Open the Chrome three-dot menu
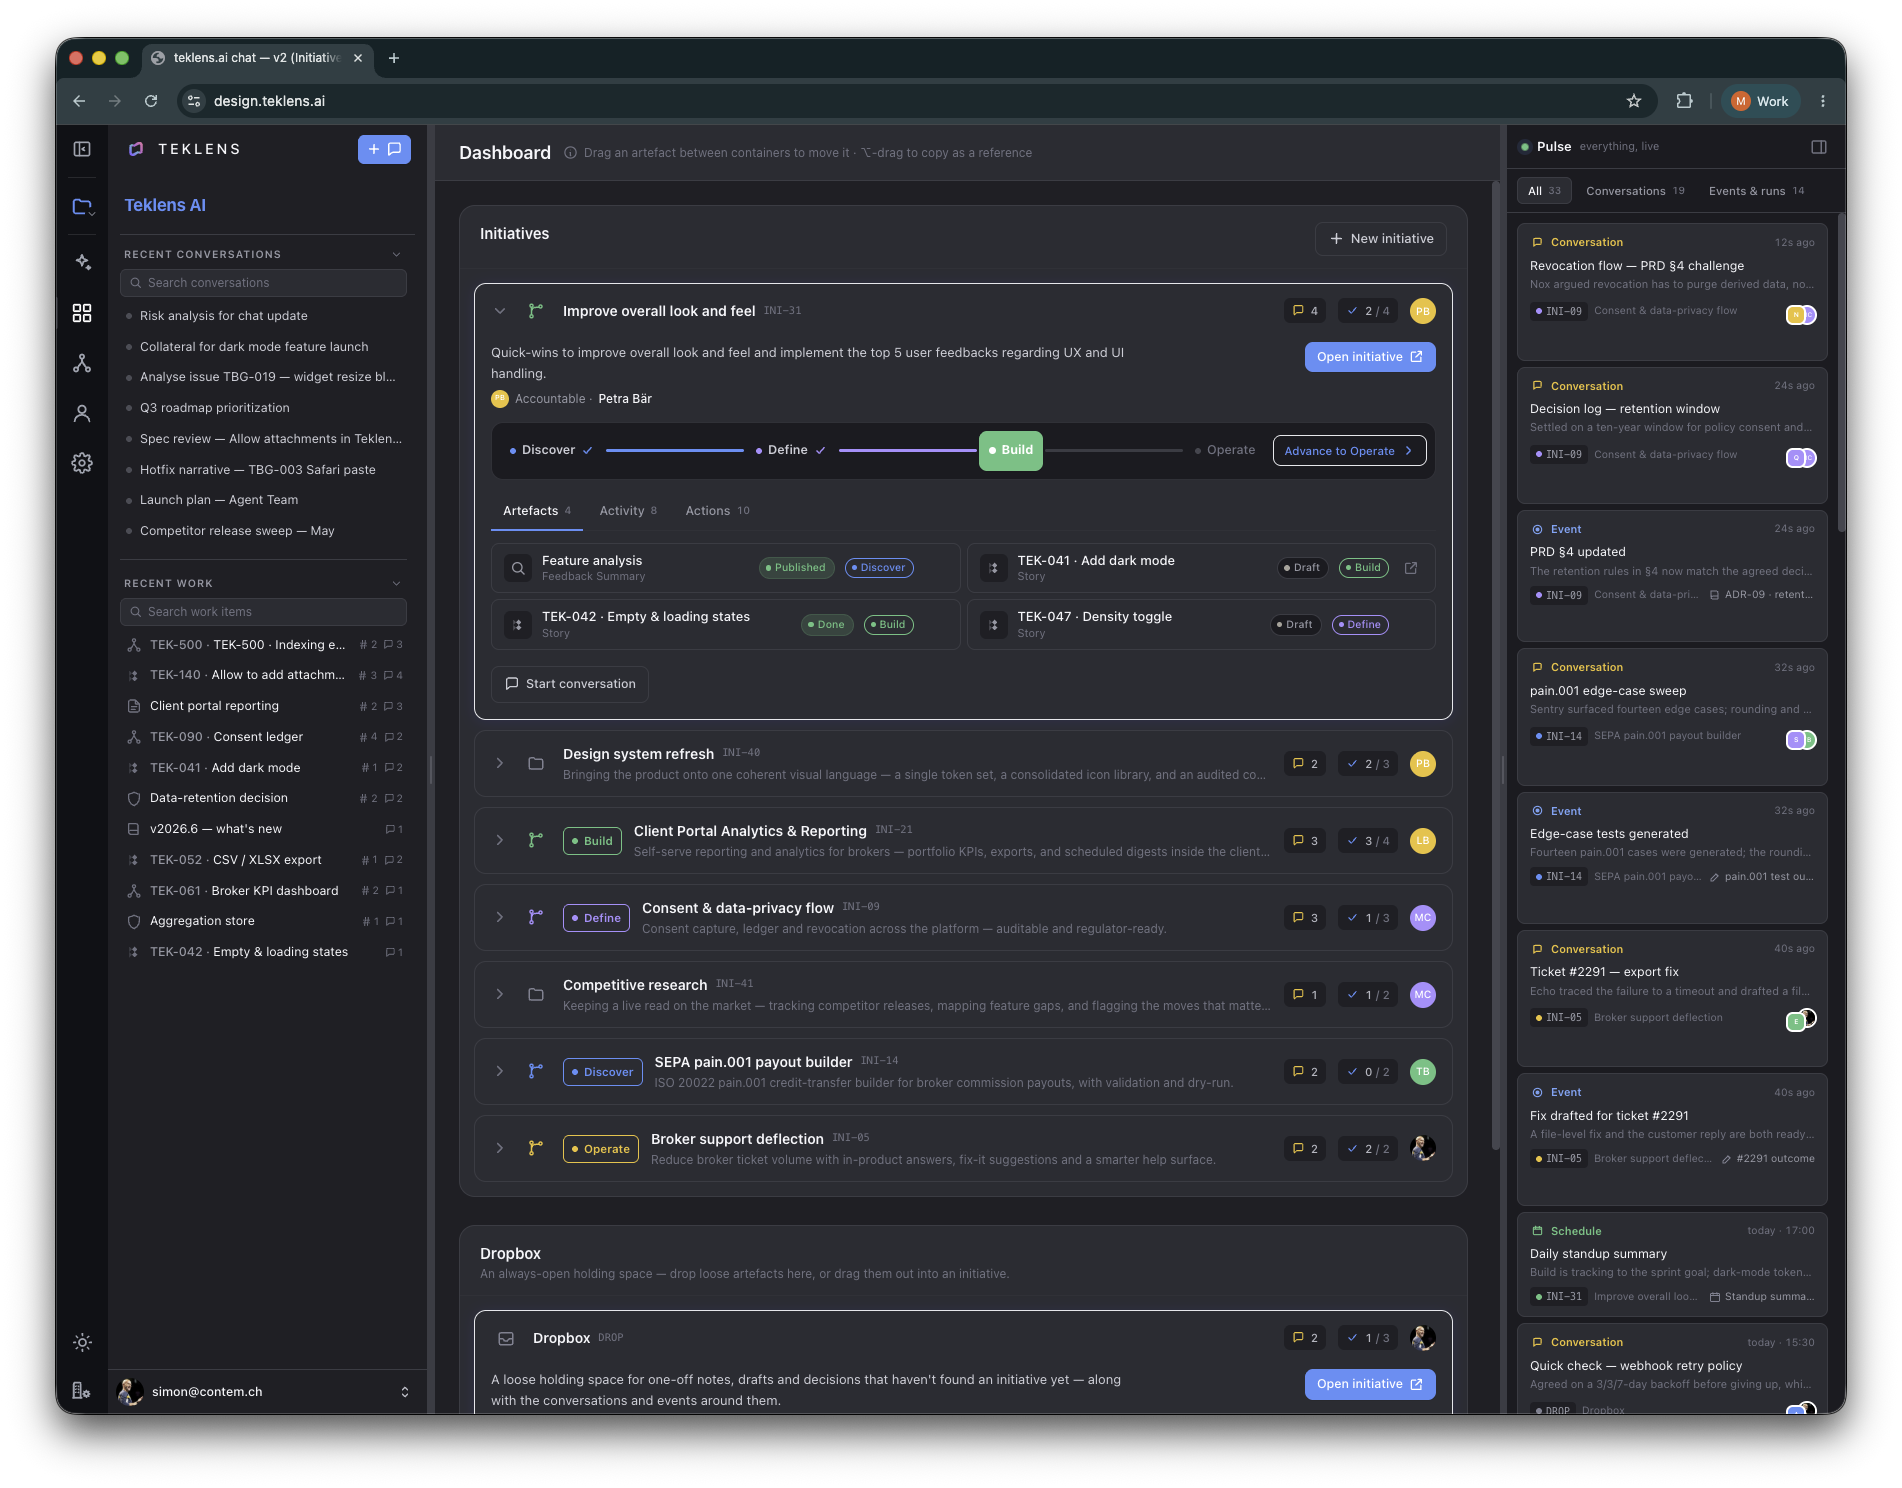 (1823, 101)
